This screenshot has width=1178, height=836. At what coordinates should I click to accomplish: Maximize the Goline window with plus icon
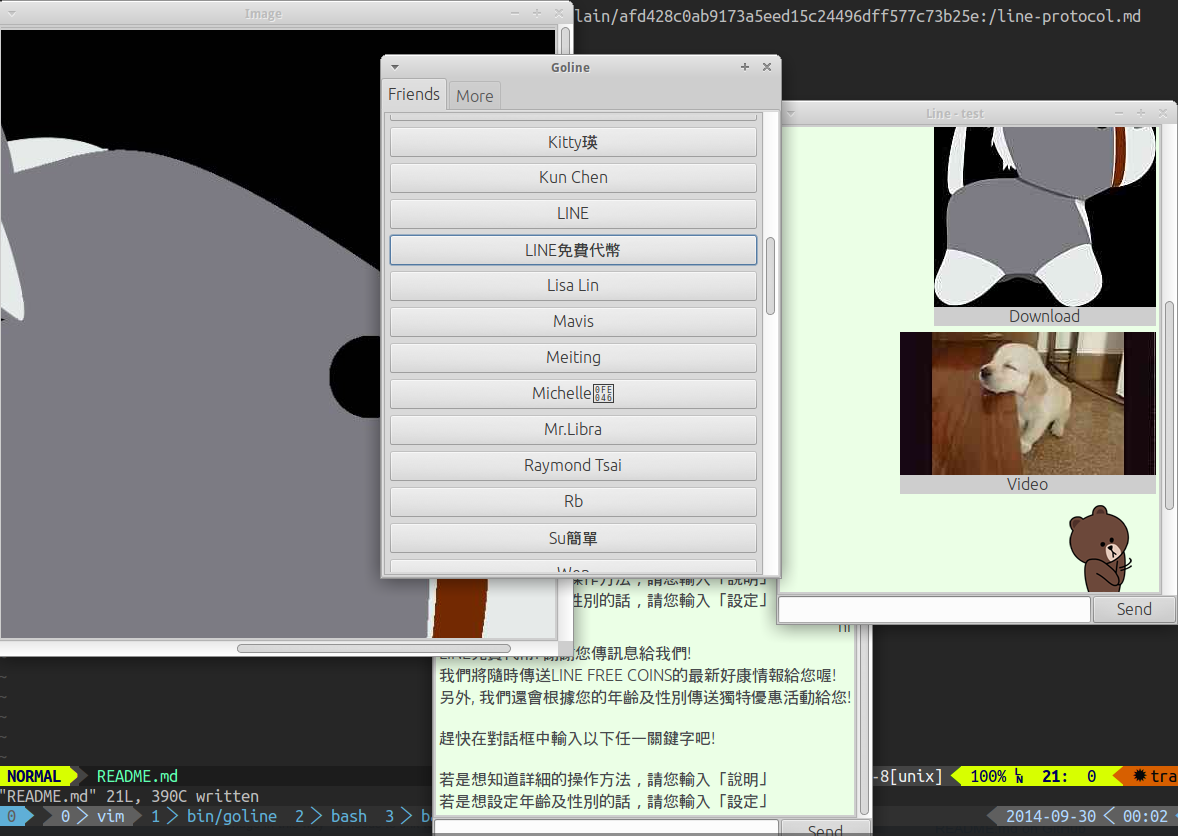point(745,67)
